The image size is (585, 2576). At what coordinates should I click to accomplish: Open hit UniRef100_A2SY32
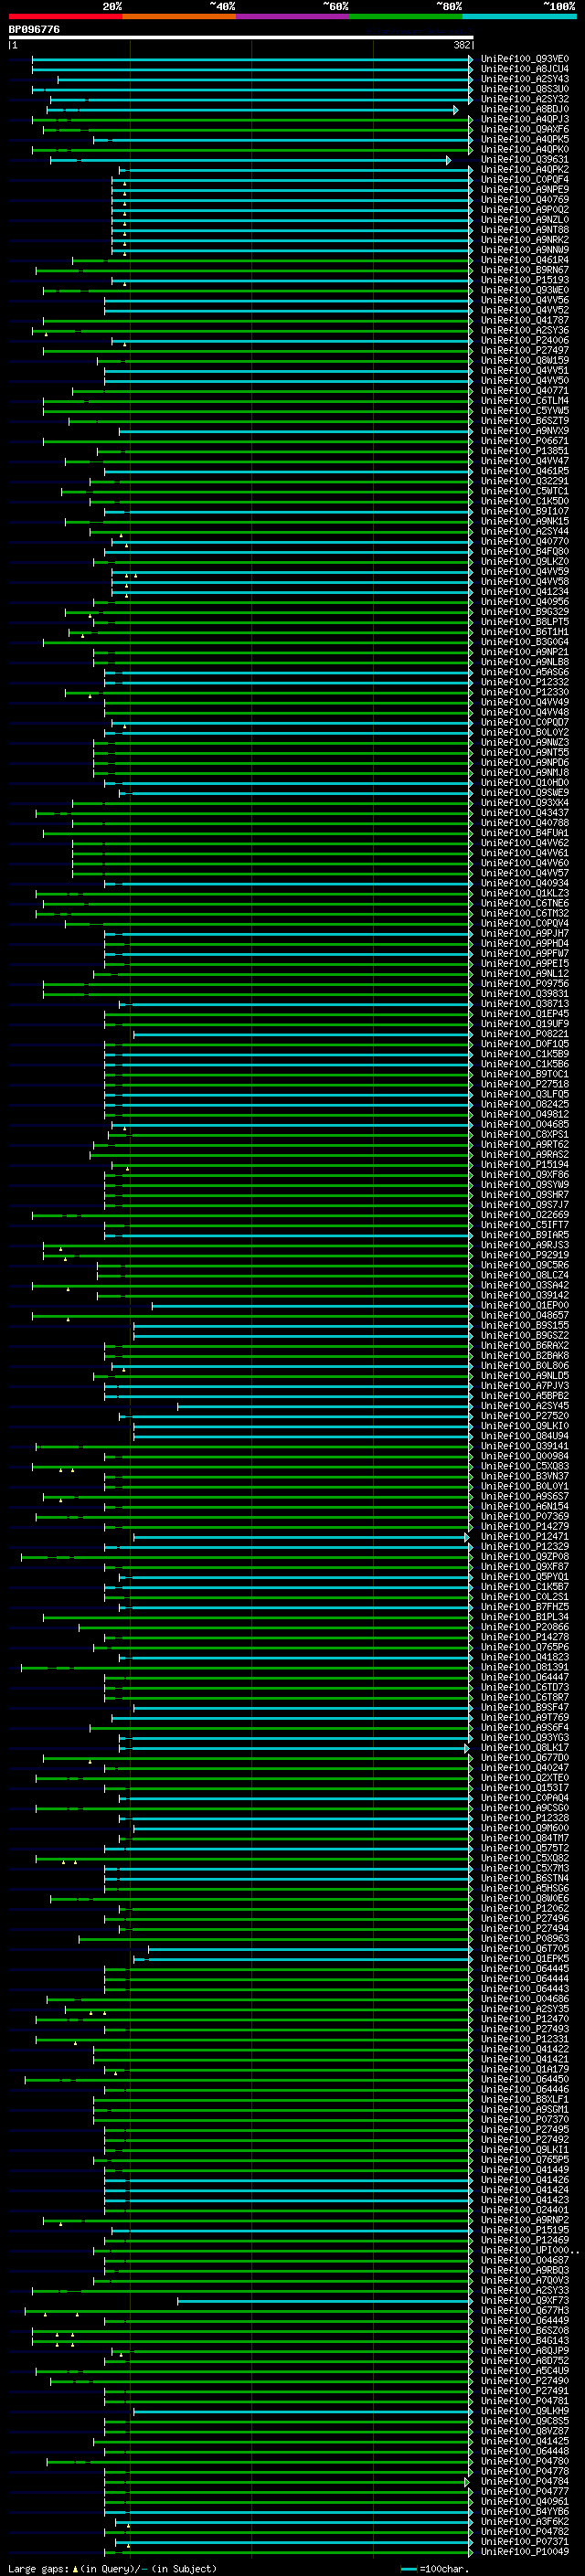click(525, 99)
